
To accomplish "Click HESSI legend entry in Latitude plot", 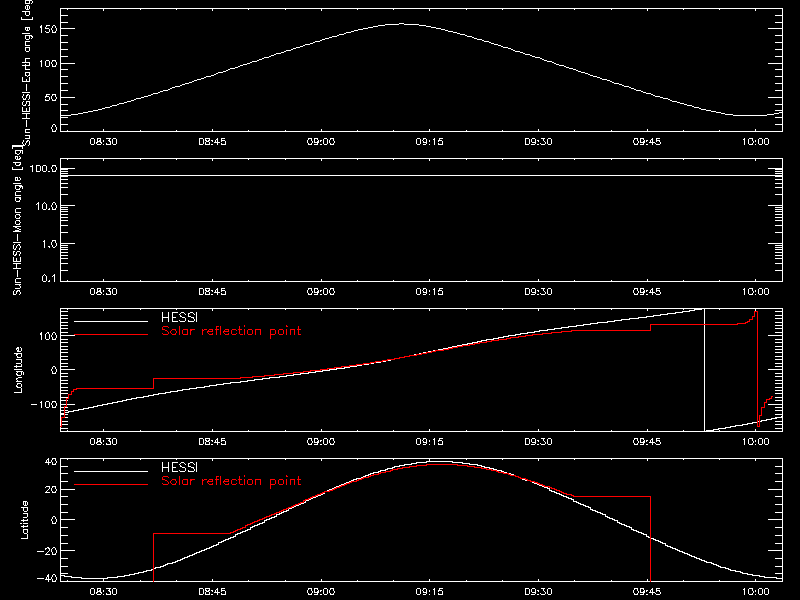I will coord(179,467).
